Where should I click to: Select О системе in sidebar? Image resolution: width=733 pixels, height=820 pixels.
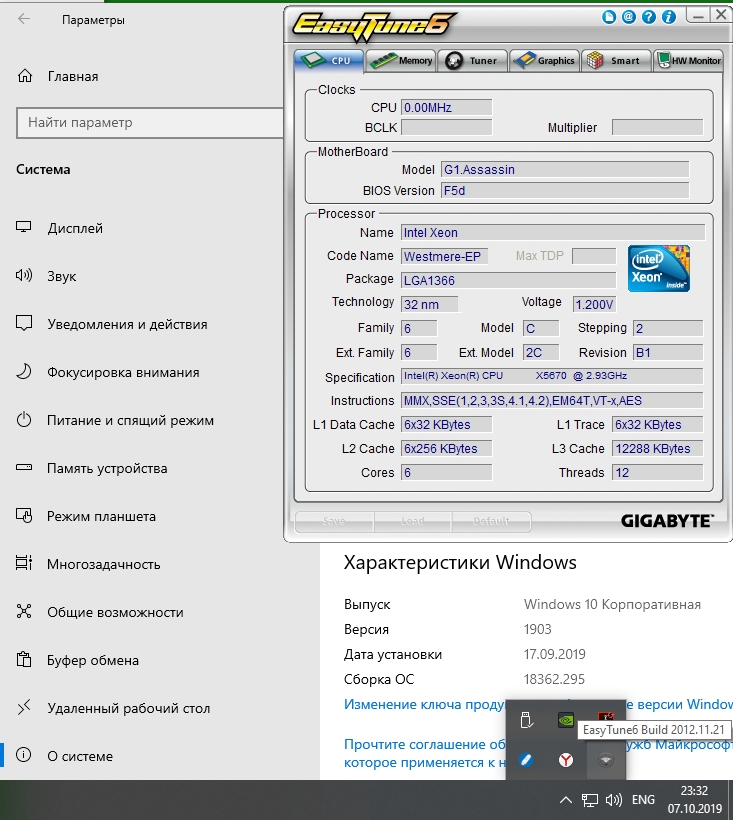click(80, 756)
